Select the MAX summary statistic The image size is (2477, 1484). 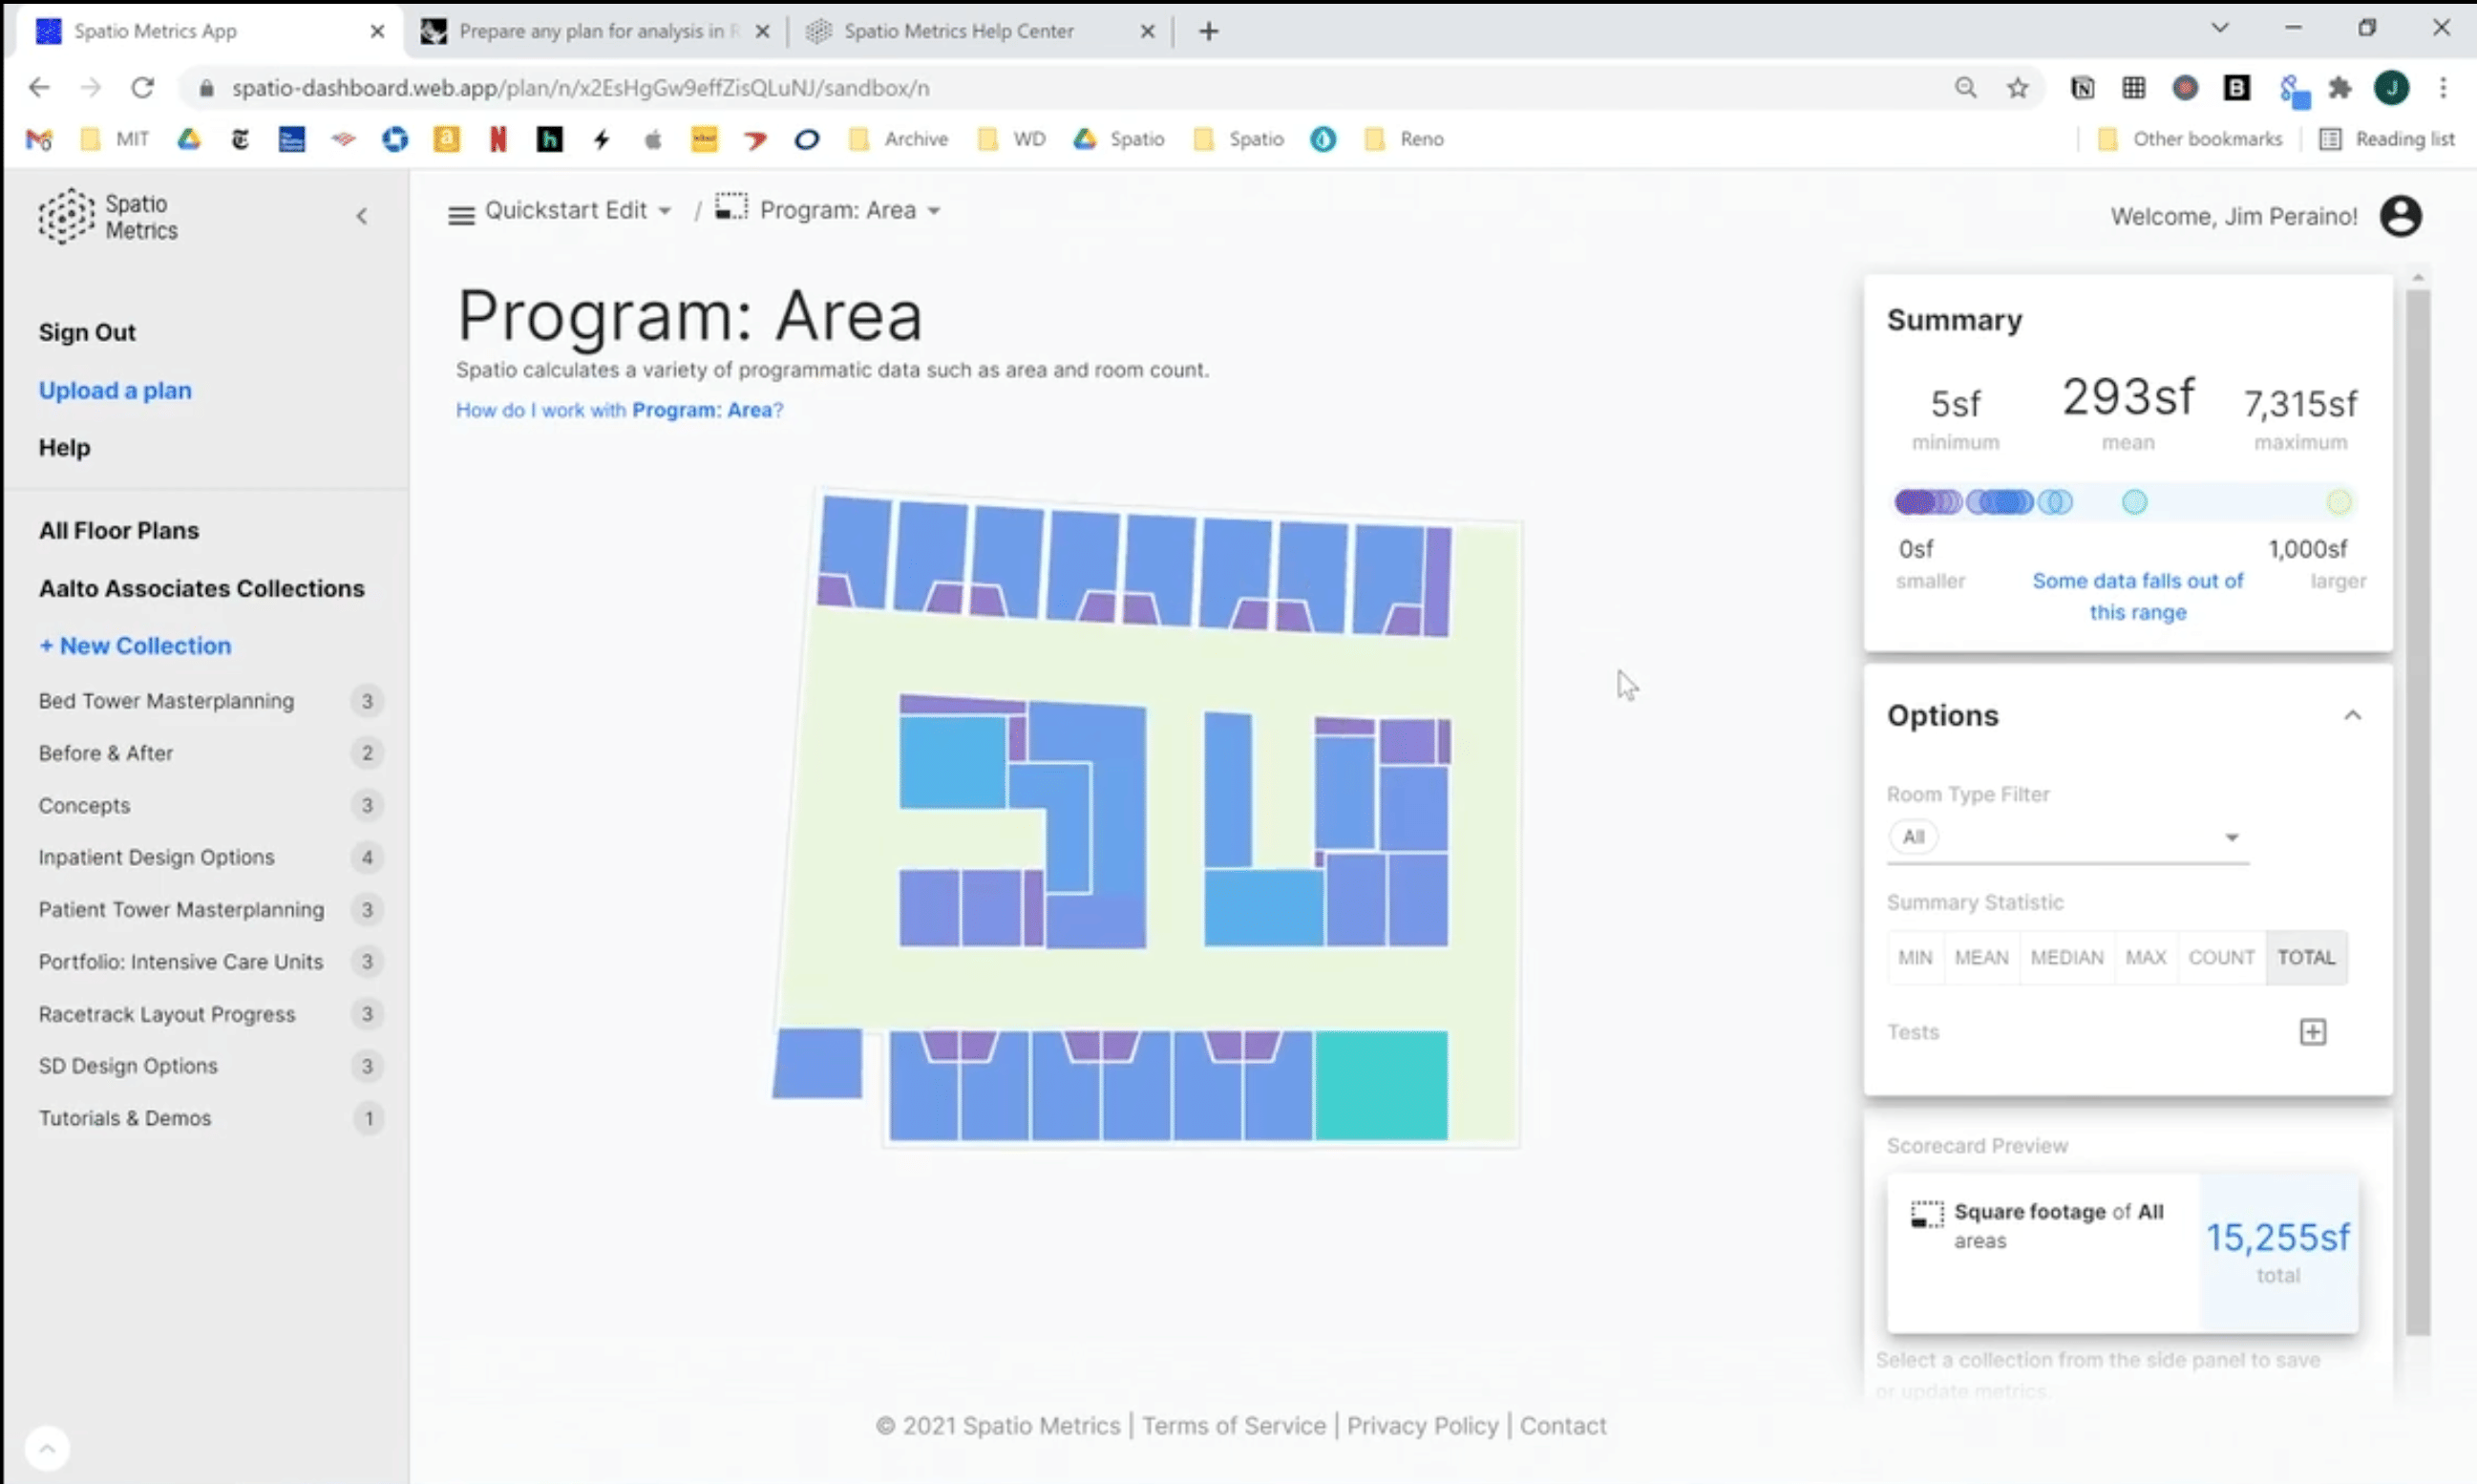click(2145, 957)
